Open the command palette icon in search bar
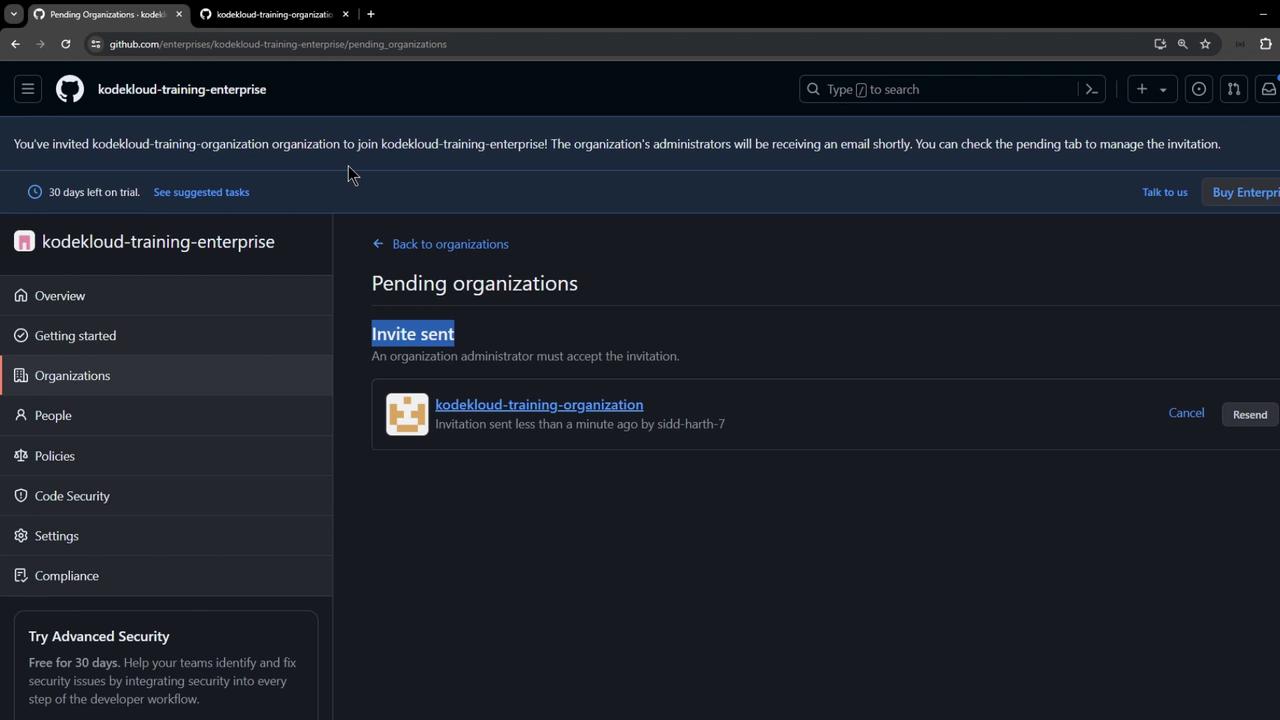The width and height of the screenshot is (1280, 720). (x=1092, y=89)
